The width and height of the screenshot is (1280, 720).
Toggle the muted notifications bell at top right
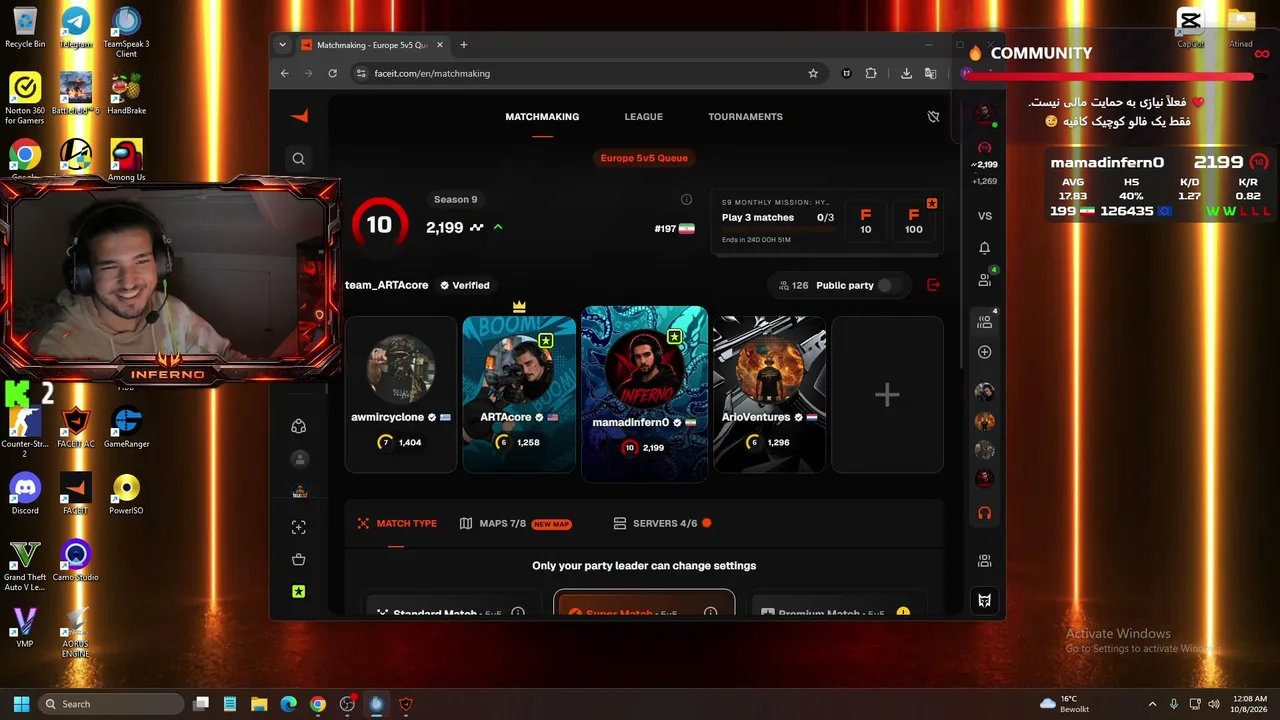click(933, 117)
